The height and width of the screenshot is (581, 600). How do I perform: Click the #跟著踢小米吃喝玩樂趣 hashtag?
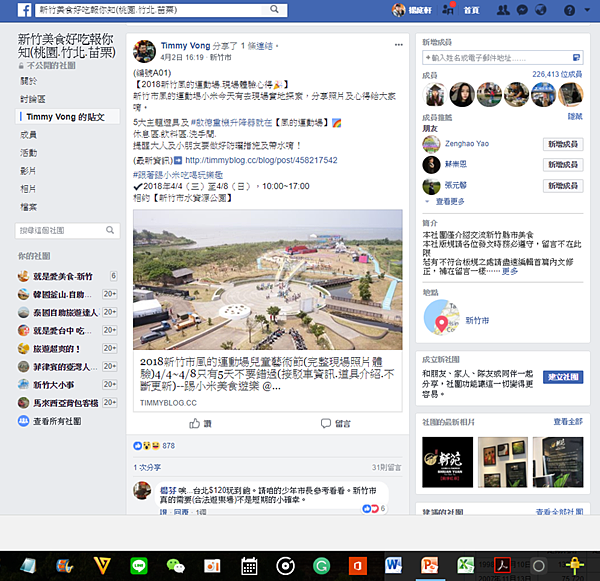coord(178,175)
